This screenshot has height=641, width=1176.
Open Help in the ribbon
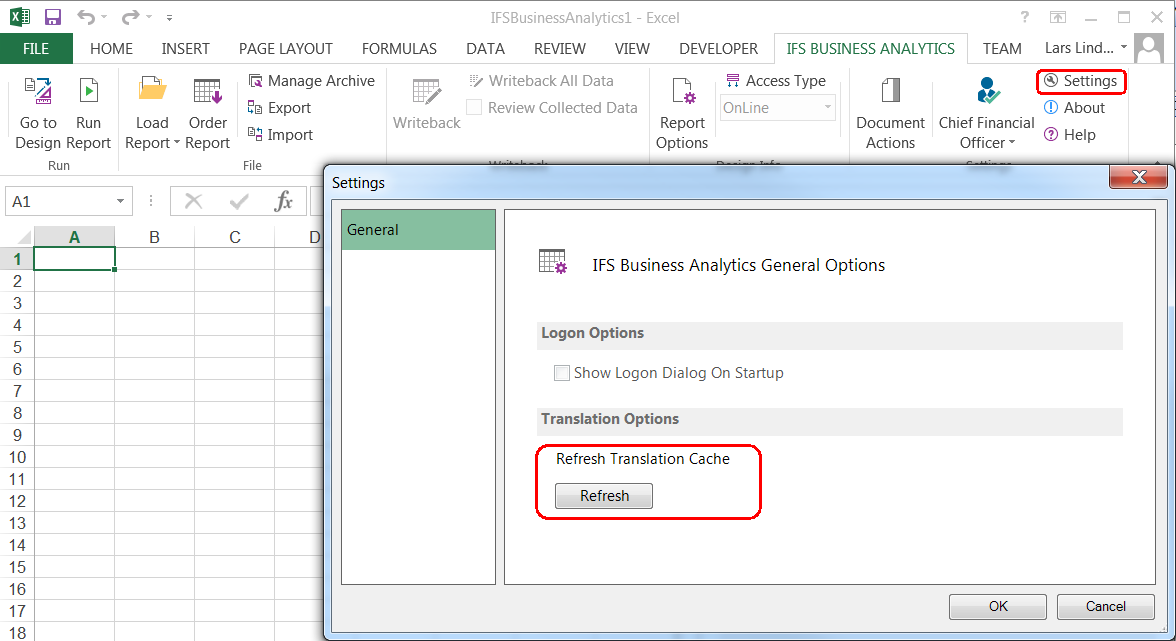pyautogui.click(x=1070, y=135)
